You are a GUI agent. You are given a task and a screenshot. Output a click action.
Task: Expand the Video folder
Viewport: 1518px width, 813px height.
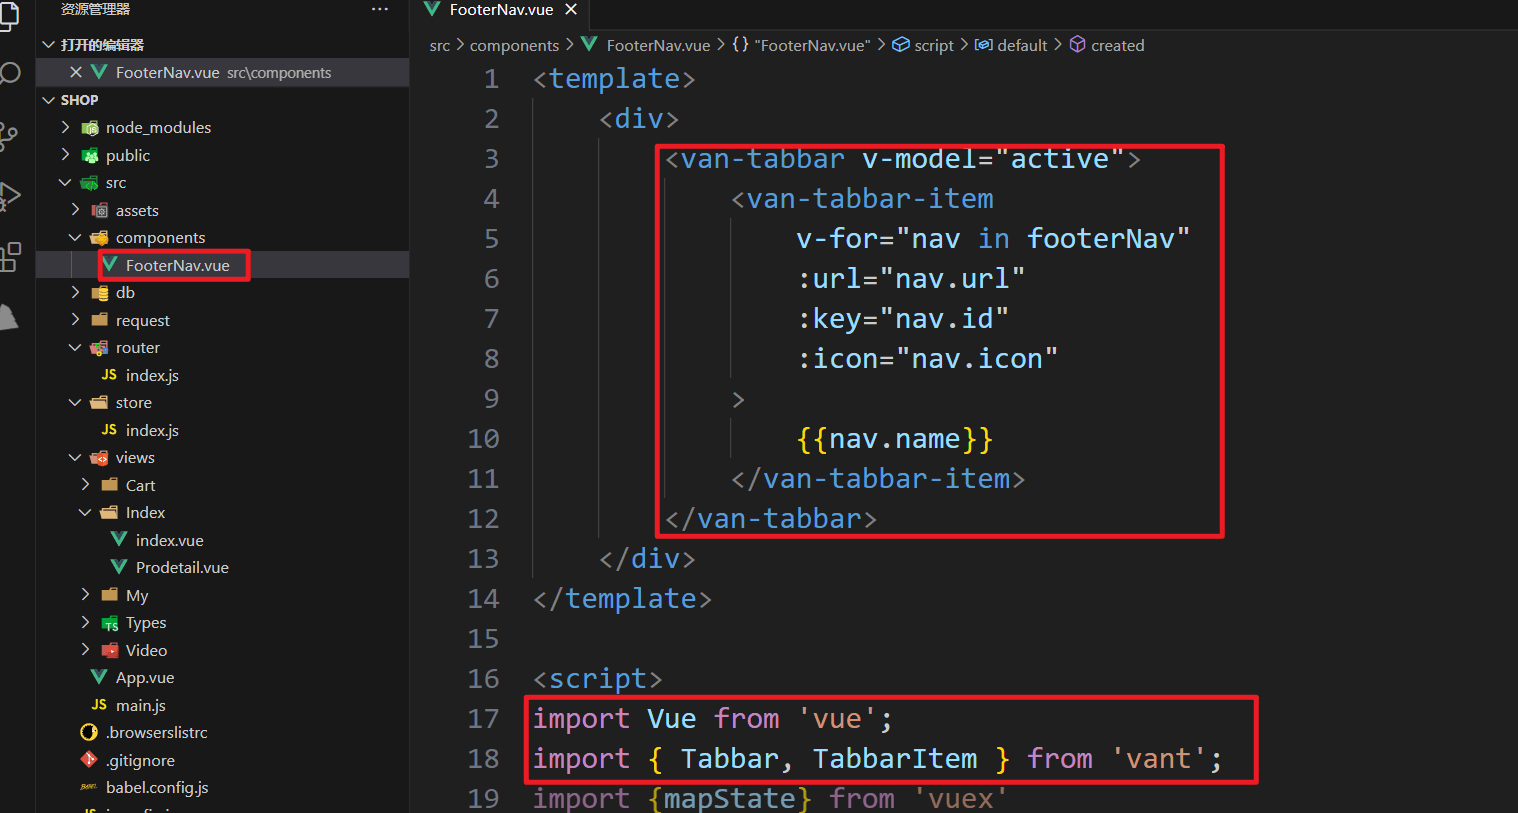click(86, 650)
